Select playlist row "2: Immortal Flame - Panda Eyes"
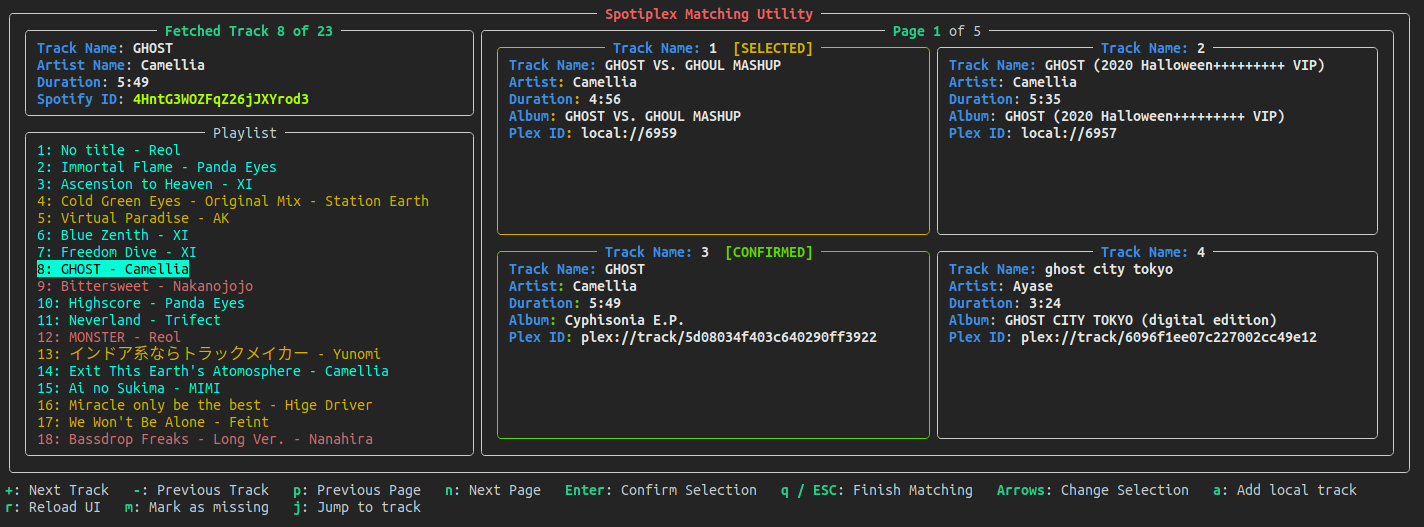 point(157,167)
